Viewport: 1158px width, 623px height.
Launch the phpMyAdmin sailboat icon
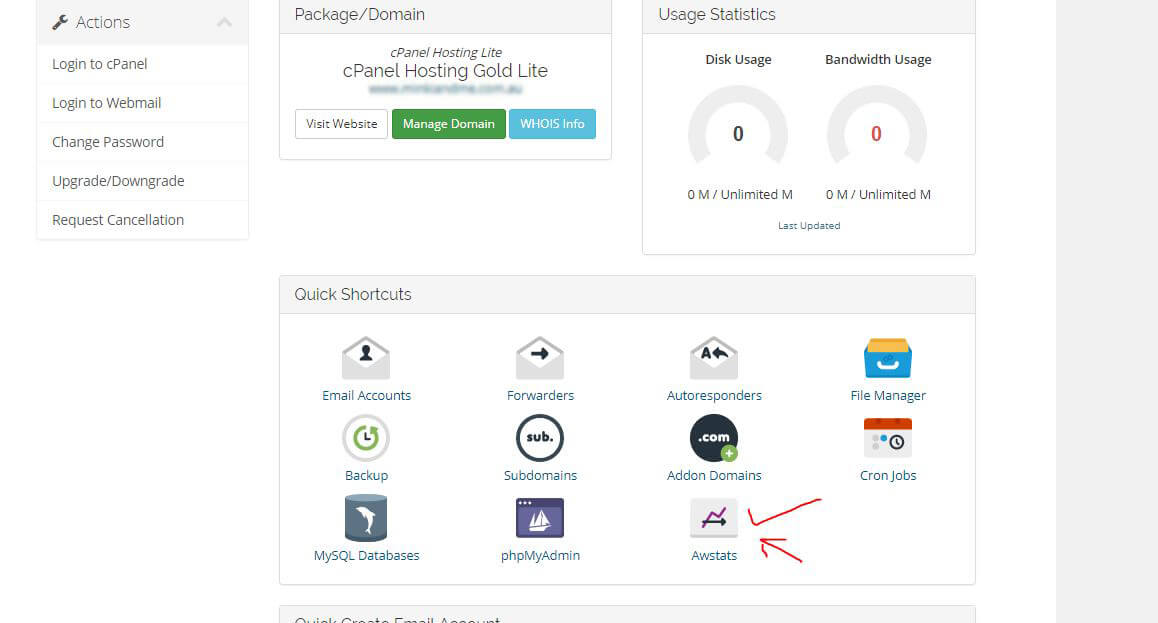click(540, 518)
